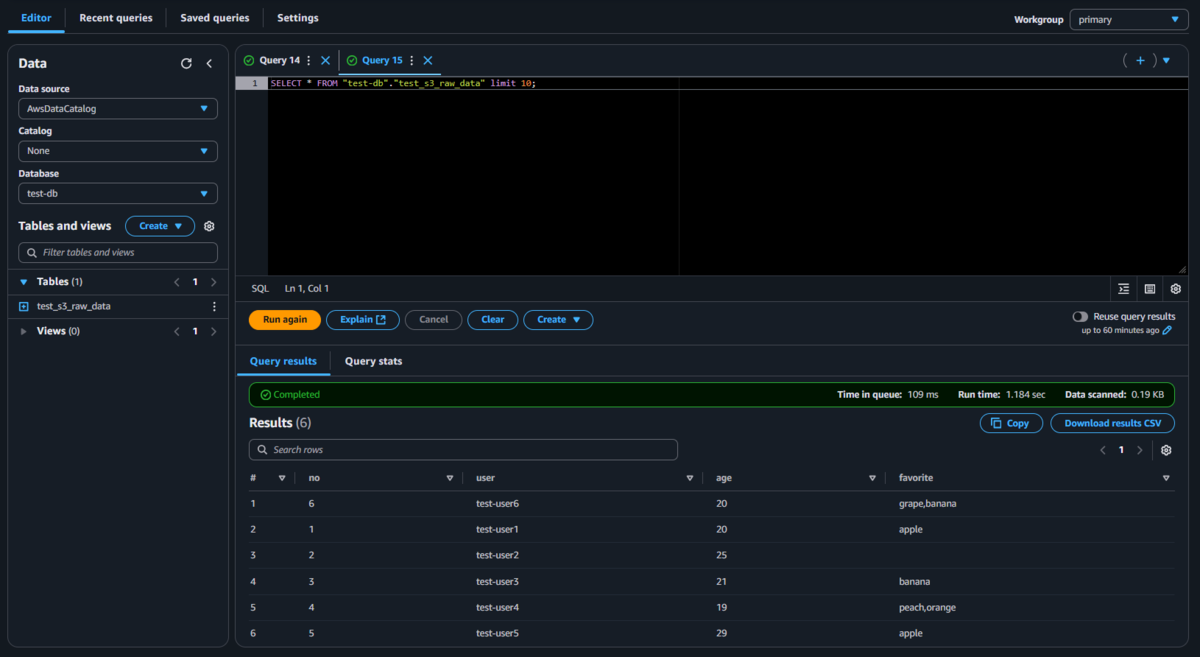Open the Catalog None dropdown
The width and height of the screenshot is (1200, 657).
[118, 151]
